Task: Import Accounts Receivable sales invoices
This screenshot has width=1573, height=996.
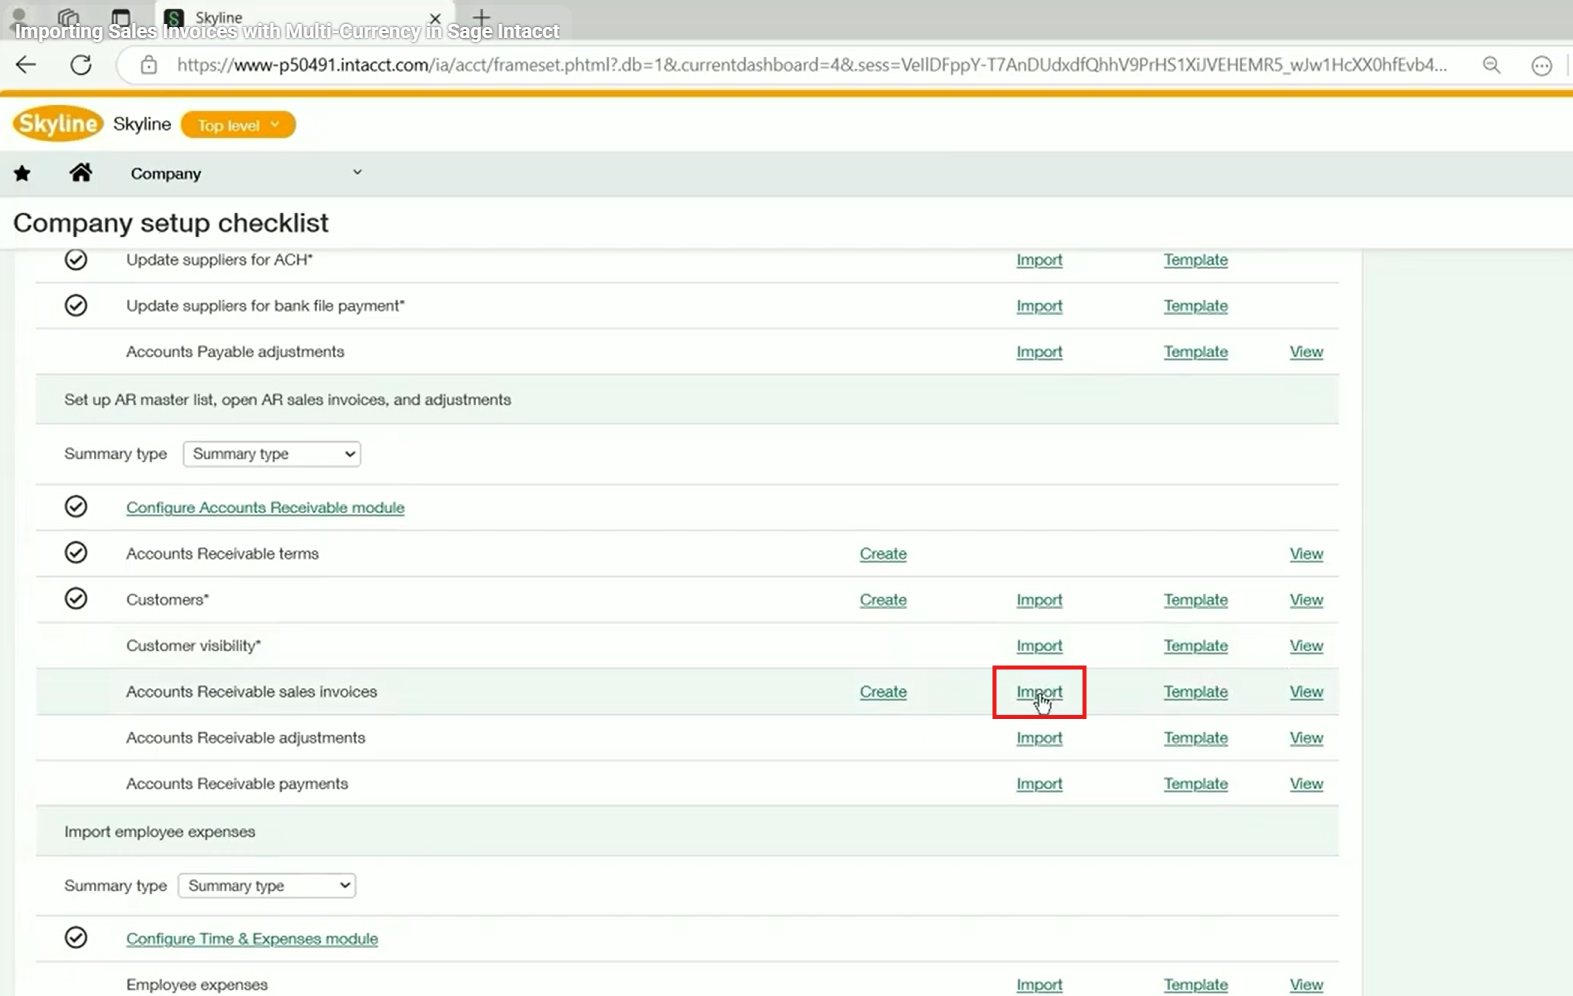Action: [1039, 692]
